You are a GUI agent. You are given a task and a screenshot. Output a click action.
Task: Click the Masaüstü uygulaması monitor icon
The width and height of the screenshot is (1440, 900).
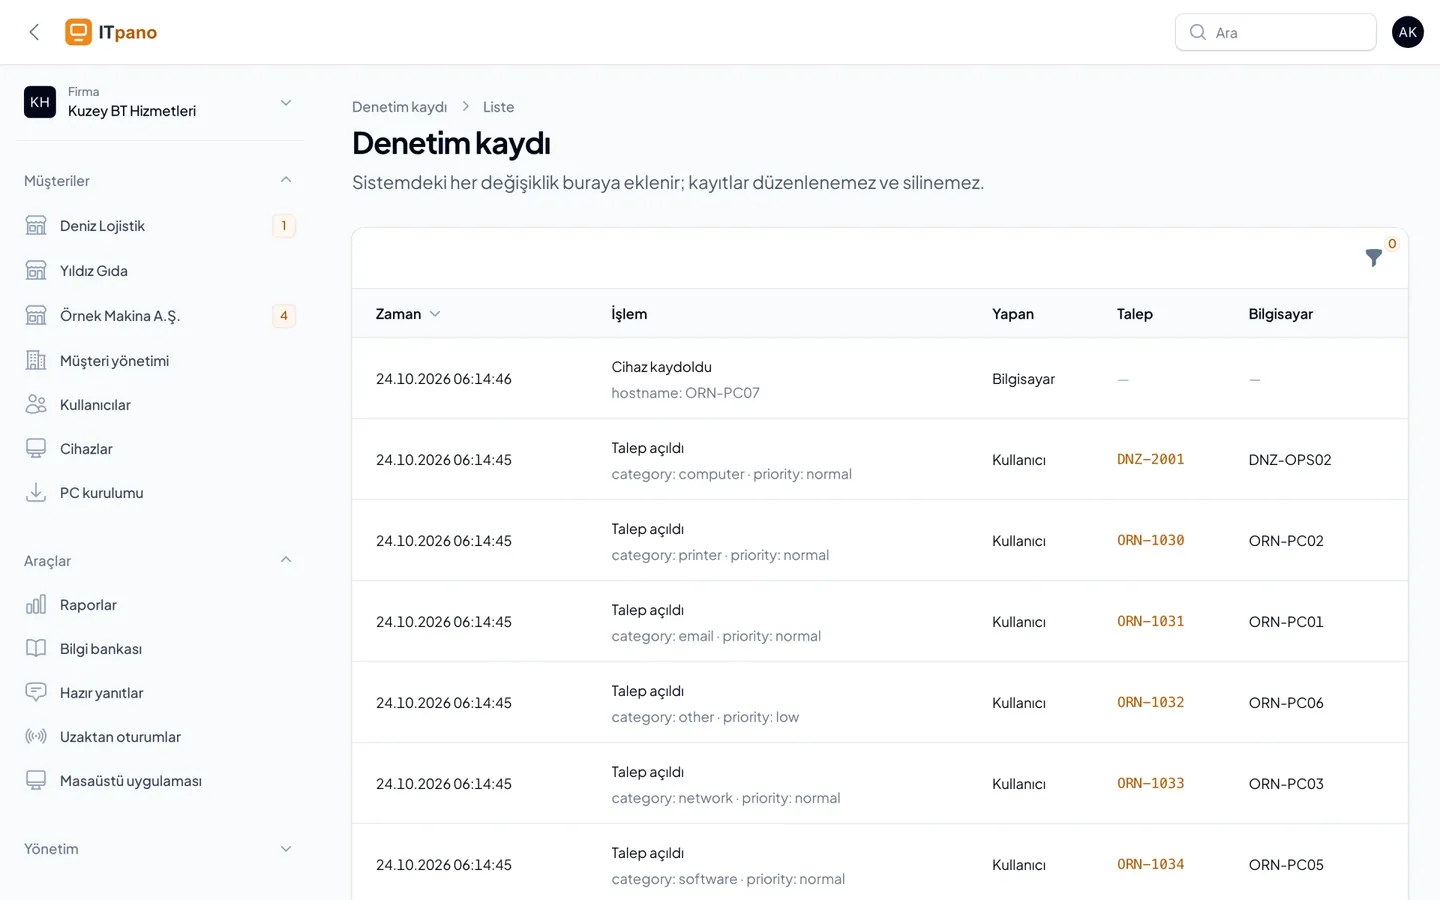[x=36, y=780]
